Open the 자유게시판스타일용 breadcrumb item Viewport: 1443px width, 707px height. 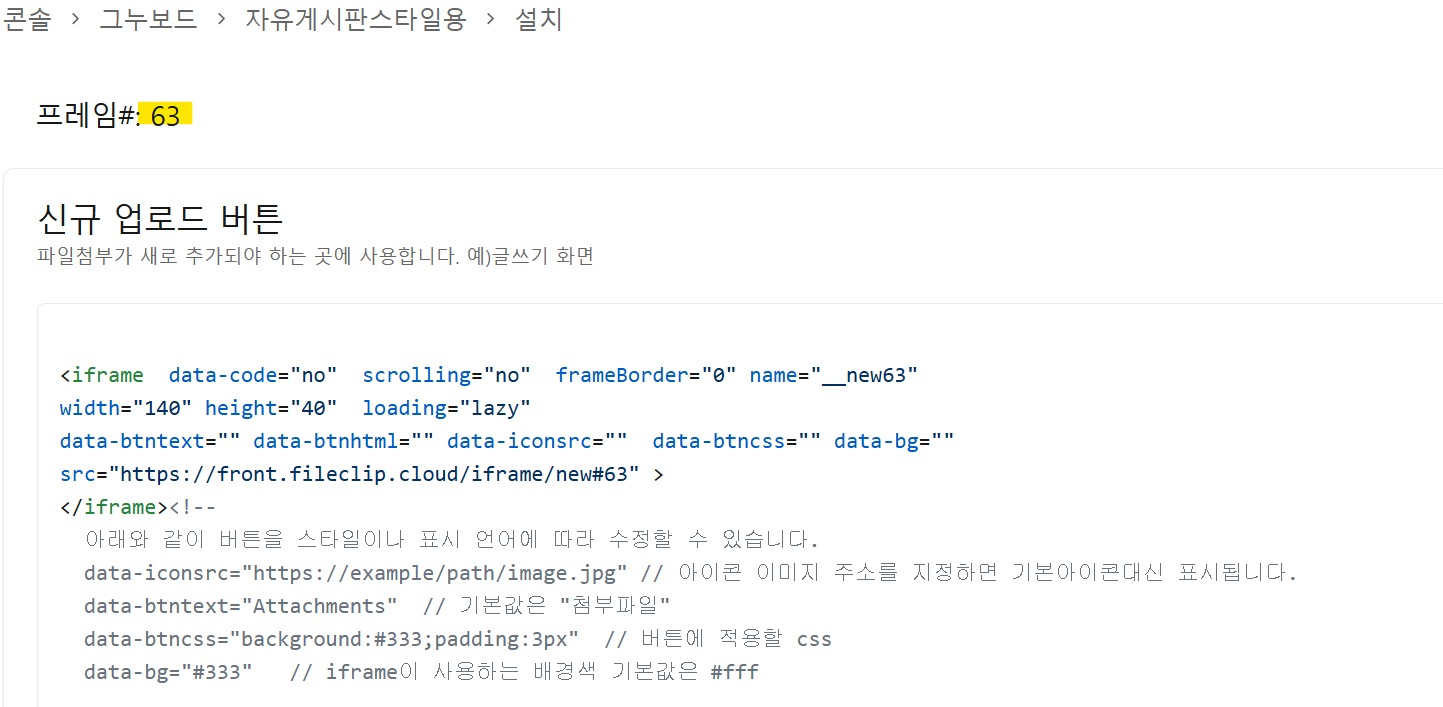coord(355,20)
